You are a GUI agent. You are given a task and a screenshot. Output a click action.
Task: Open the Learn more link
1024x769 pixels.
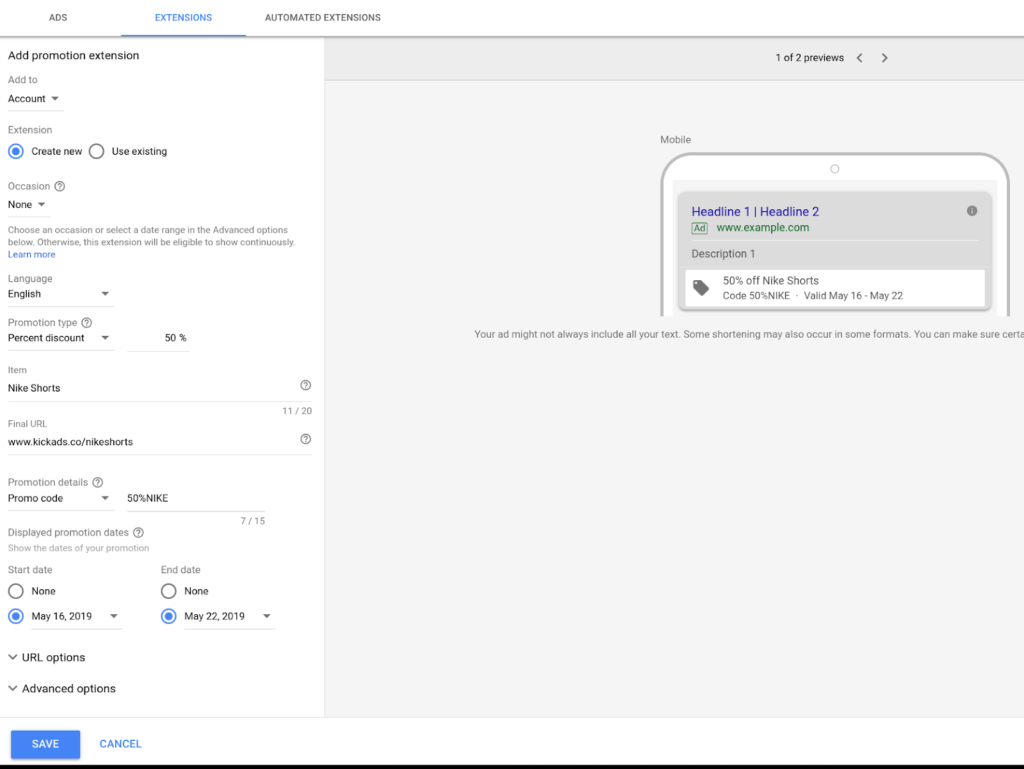[x=31, y=255]
